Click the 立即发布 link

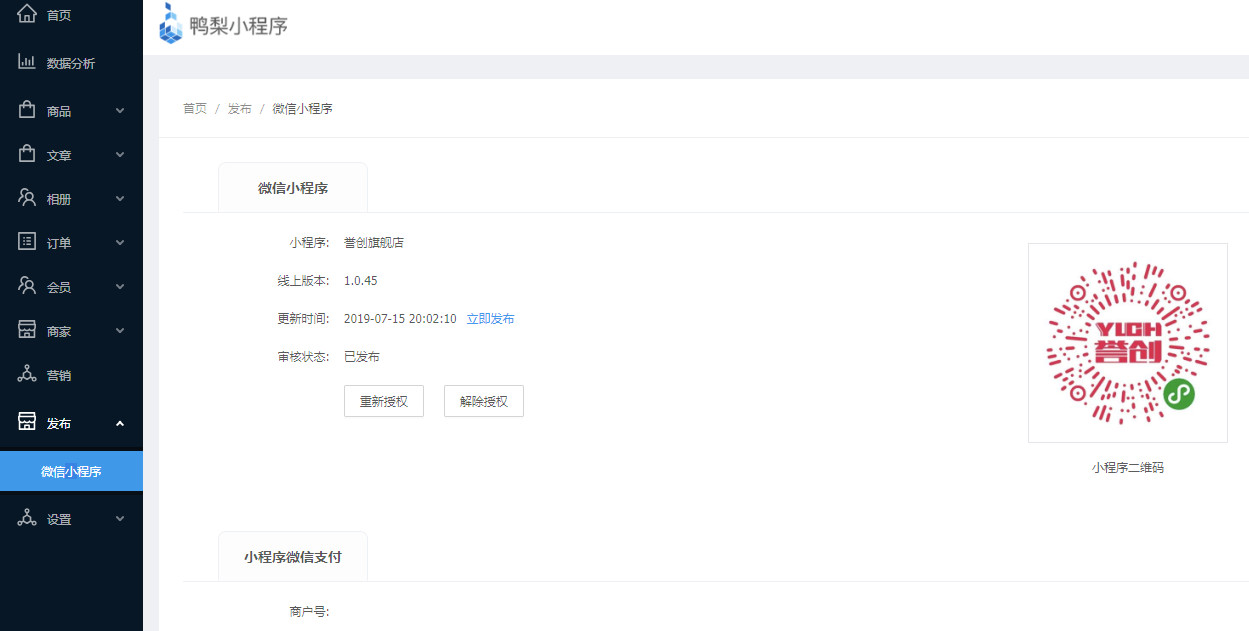491,319
